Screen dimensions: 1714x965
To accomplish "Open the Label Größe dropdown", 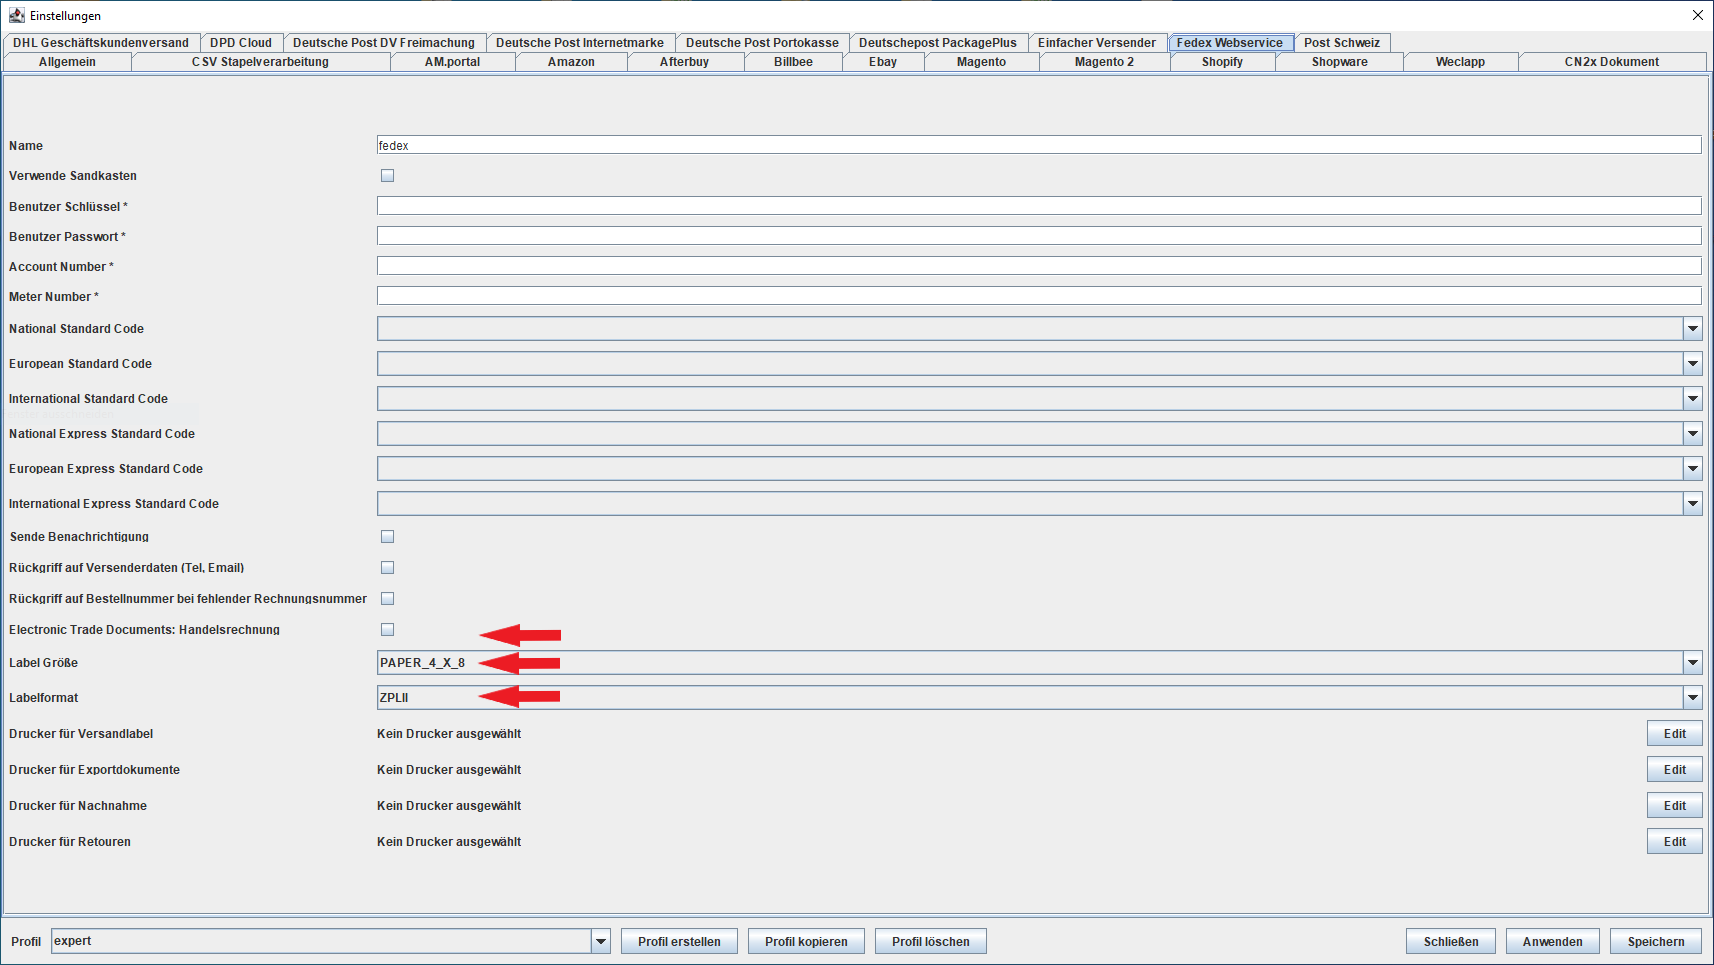I will (1692, 662).
